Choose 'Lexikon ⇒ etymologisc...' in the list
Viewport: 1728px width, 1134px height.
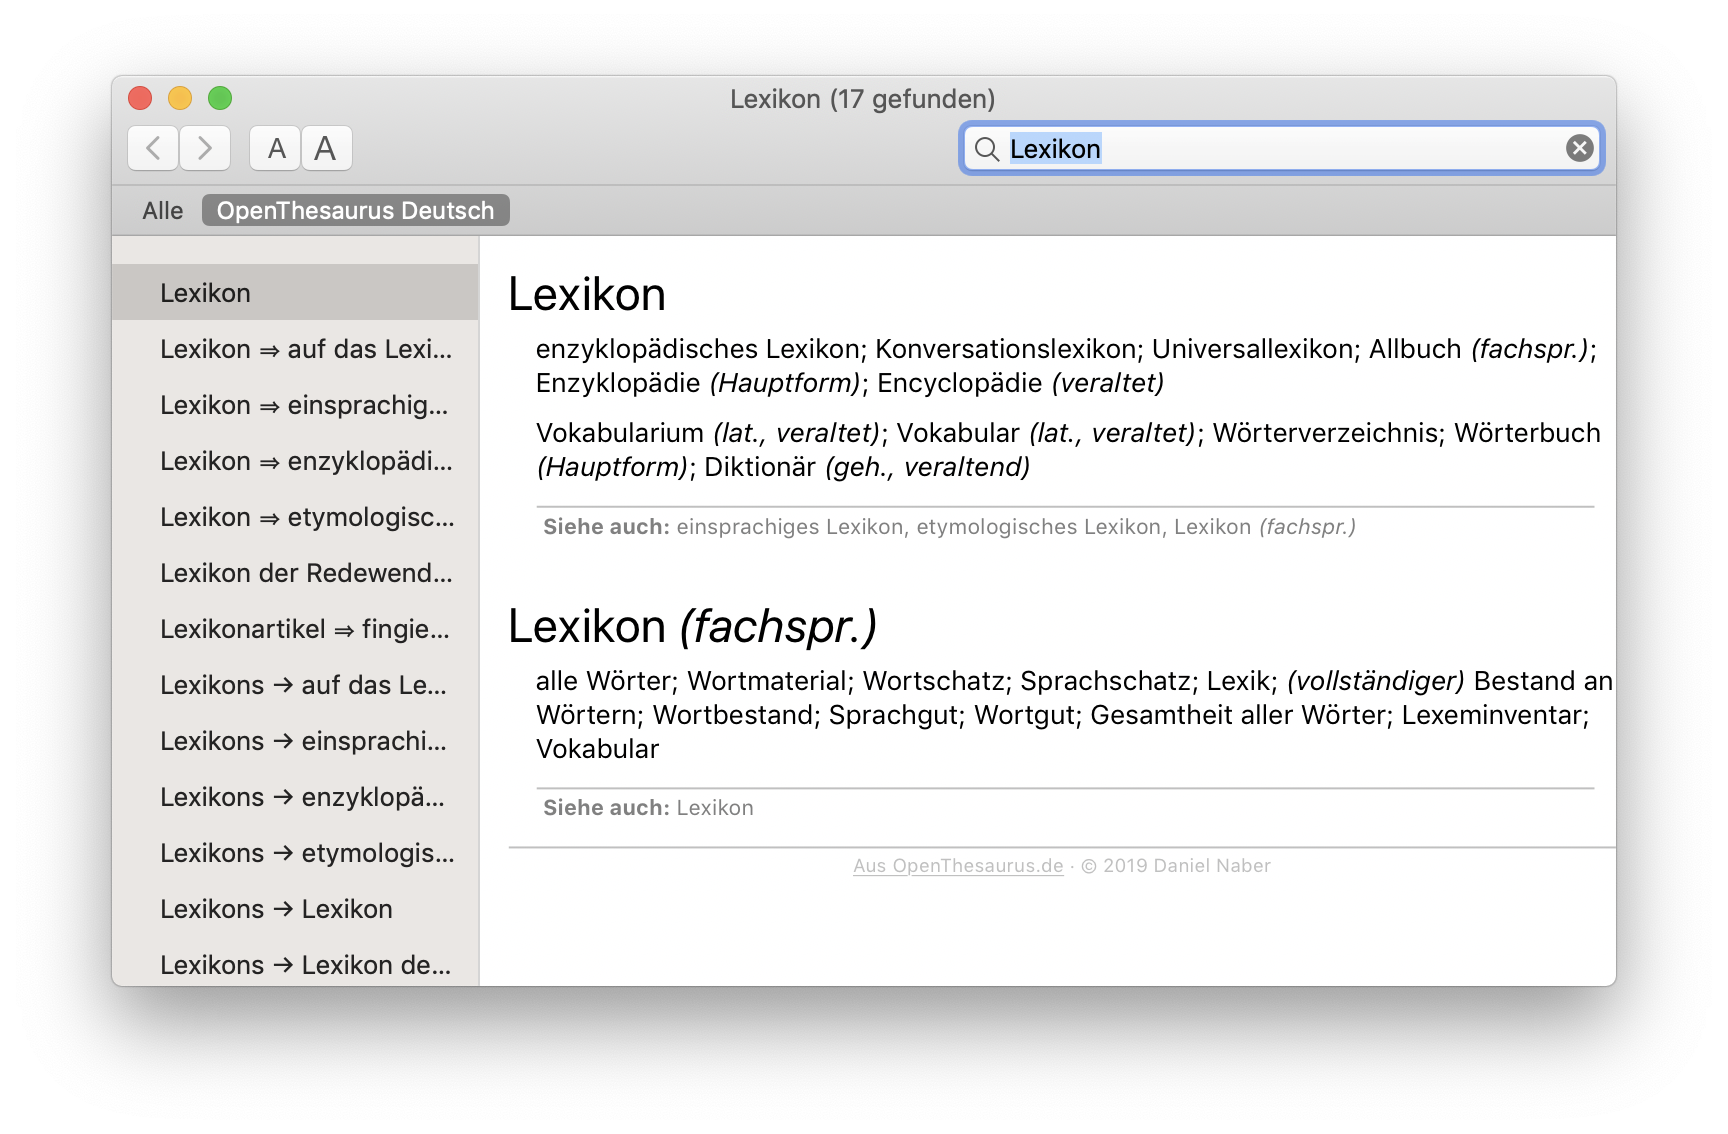pos(306,517)
